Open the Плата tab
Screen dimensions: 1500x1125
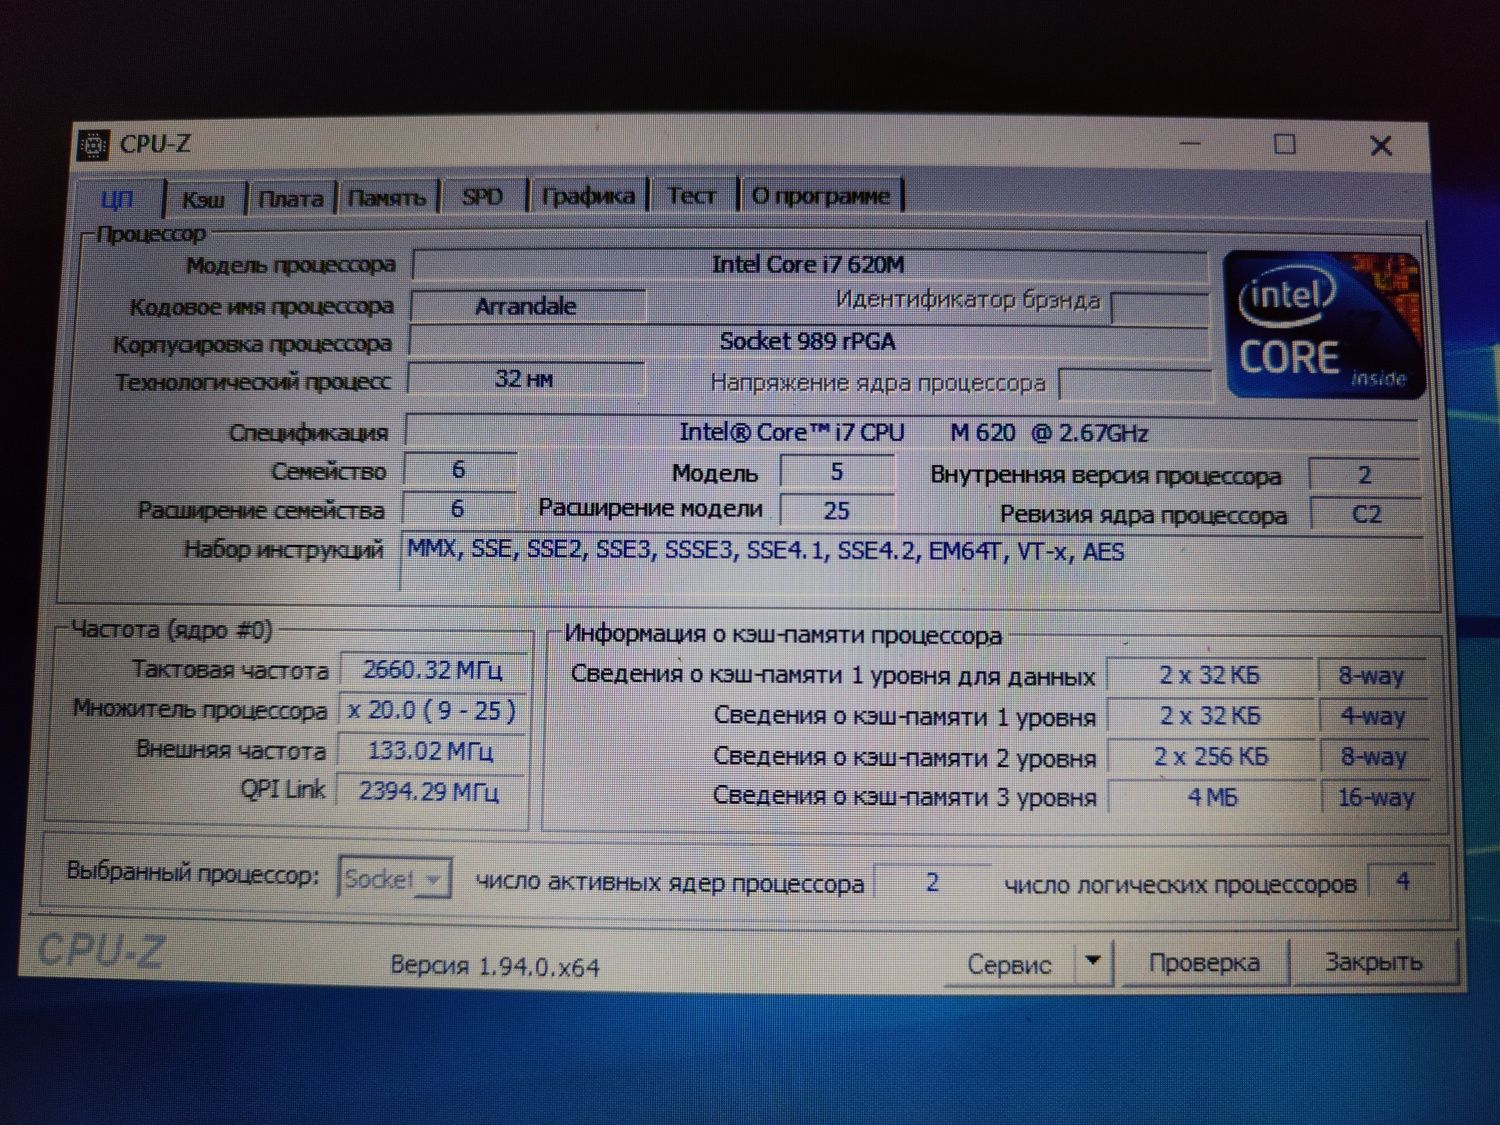291,198
